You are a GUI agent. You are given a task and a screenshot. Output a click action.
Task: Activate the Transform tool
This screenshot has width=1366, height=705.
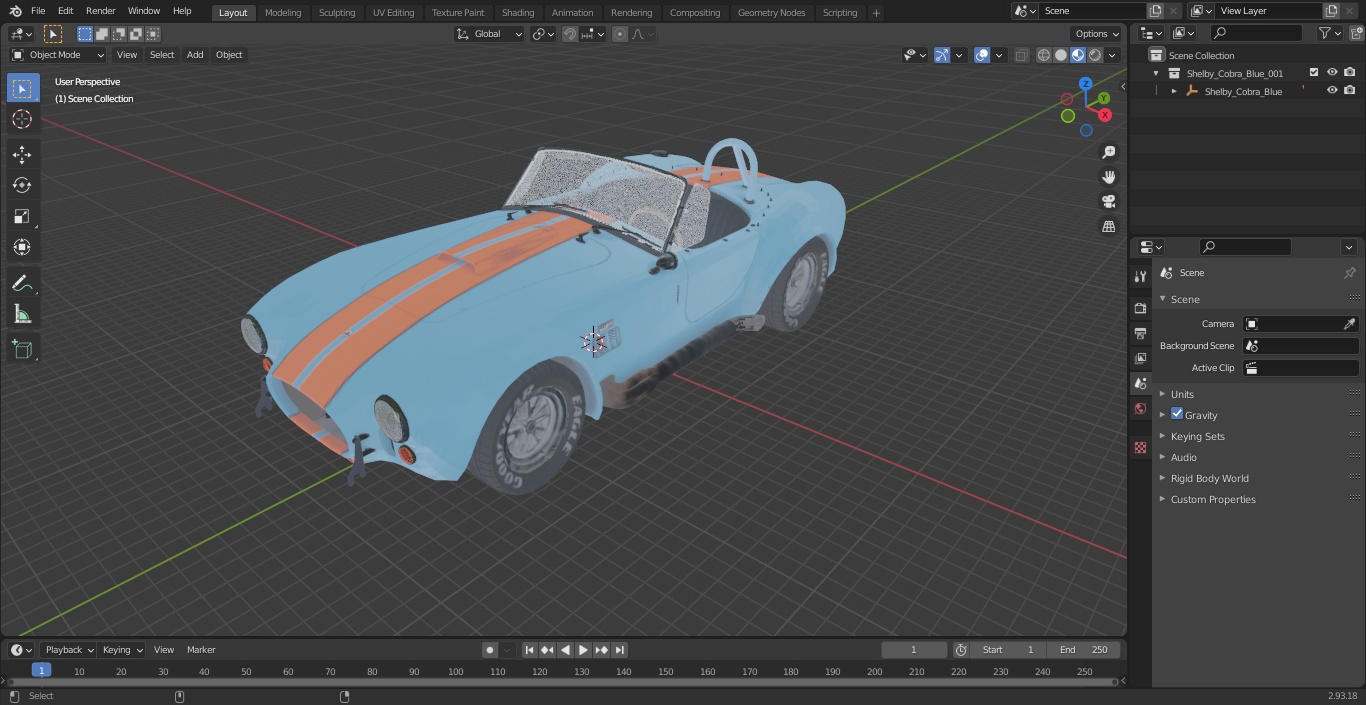click(x=22, y=247)
